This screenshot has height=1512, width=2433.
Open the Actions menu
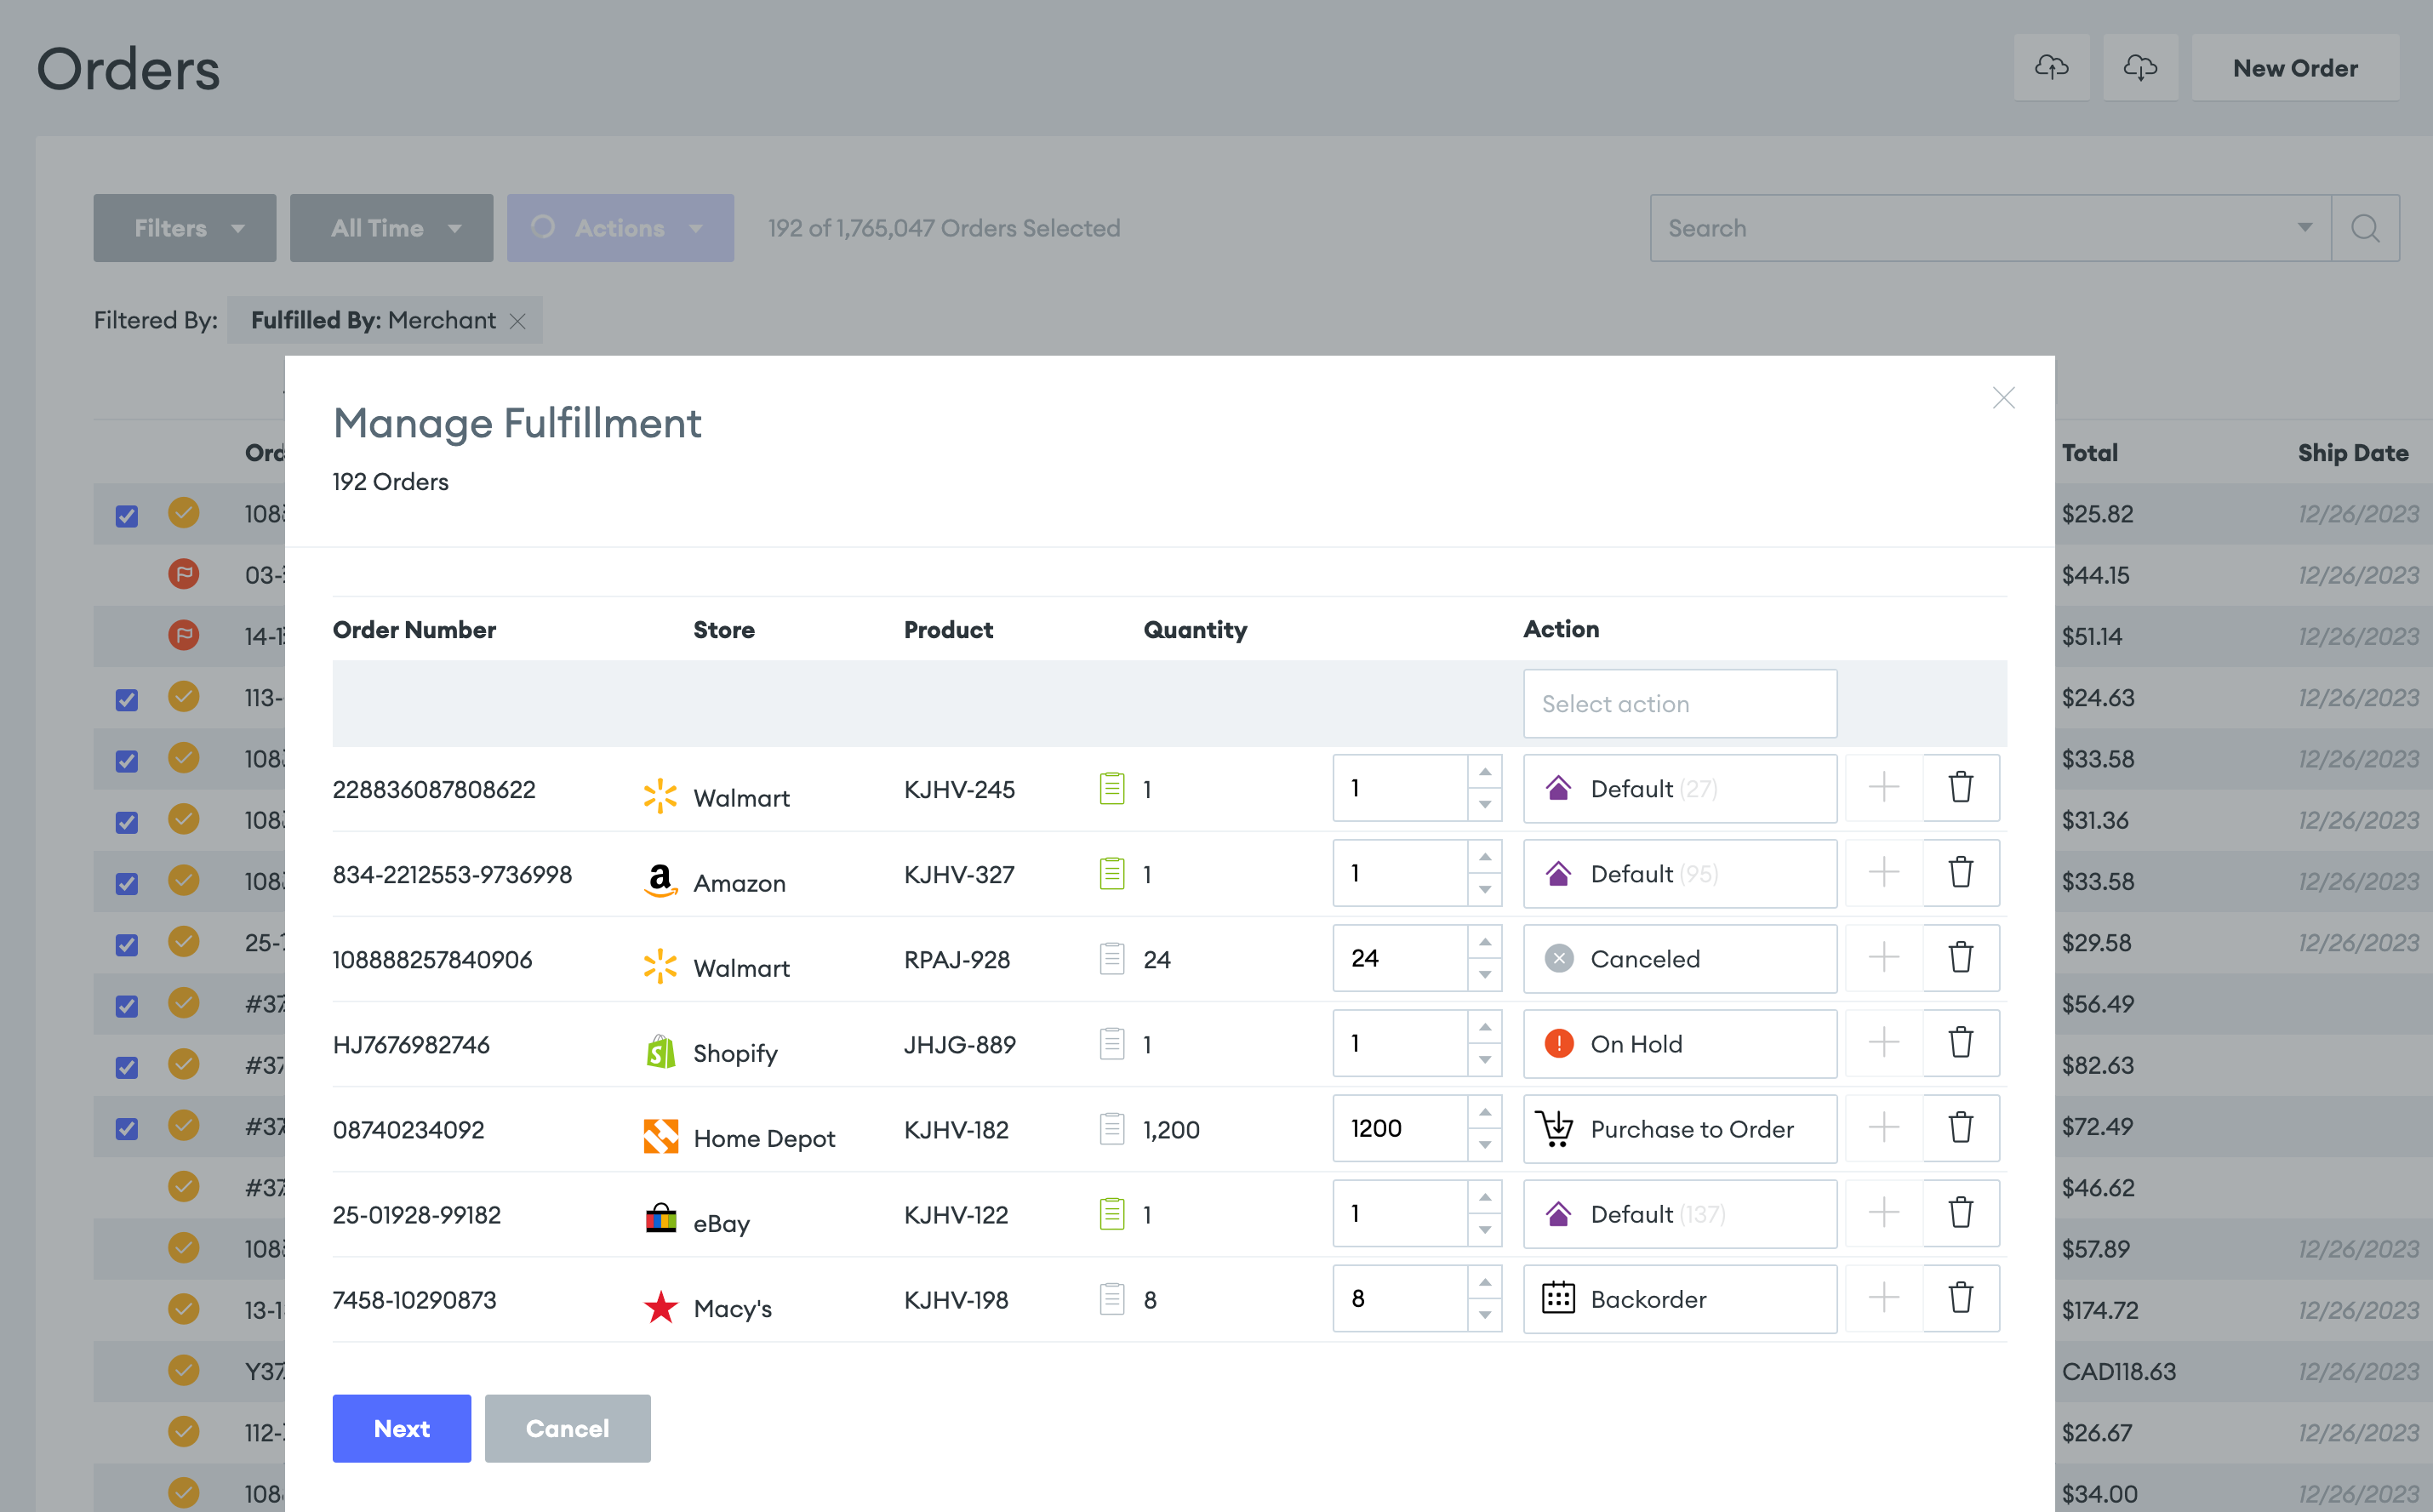[620, 228]
